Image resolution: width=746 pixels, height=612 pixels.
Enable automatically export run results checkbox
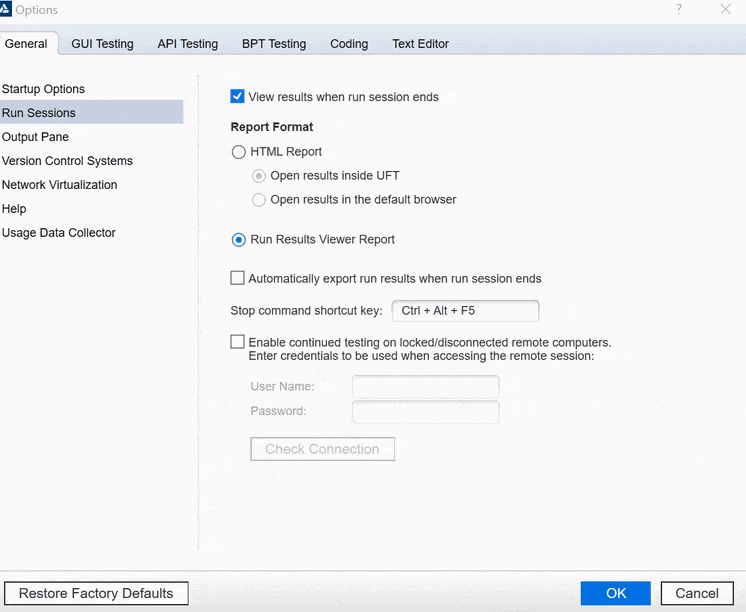(x=238, y=279)
